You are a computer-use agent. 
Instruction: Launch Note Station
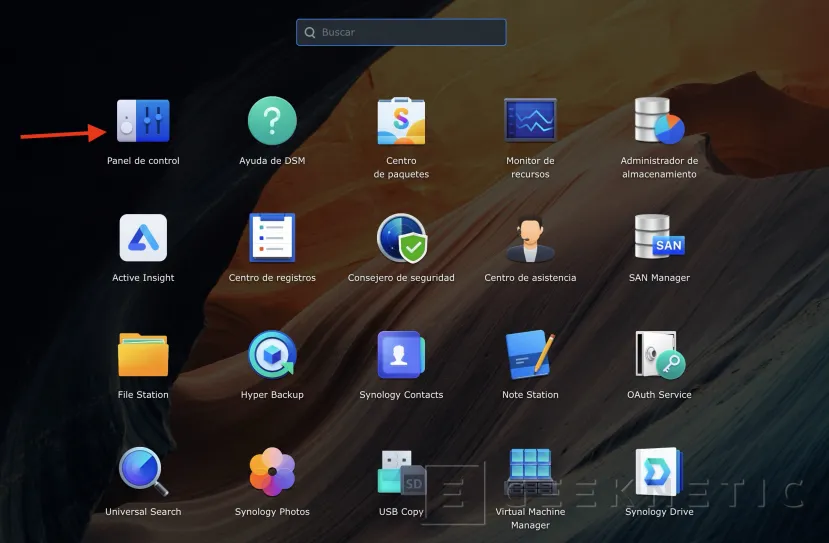[x=530, y=355]
